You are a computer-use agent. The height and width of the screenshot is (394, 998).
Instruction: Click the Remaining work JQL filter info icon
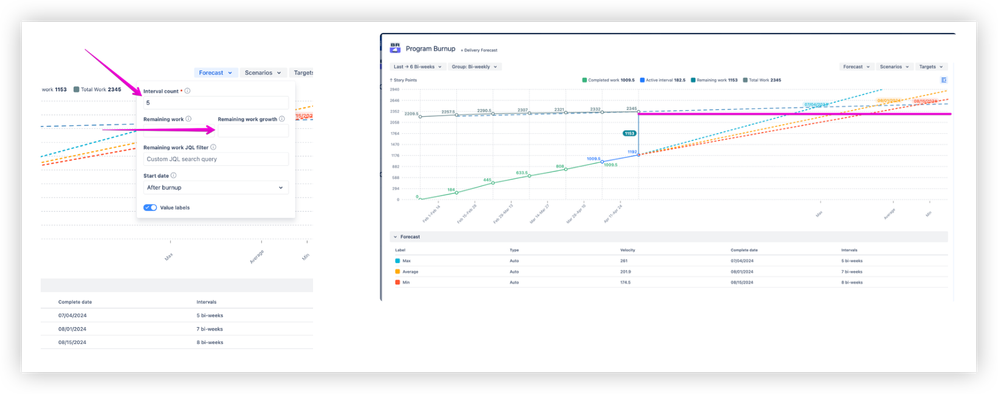click(213, 147)
